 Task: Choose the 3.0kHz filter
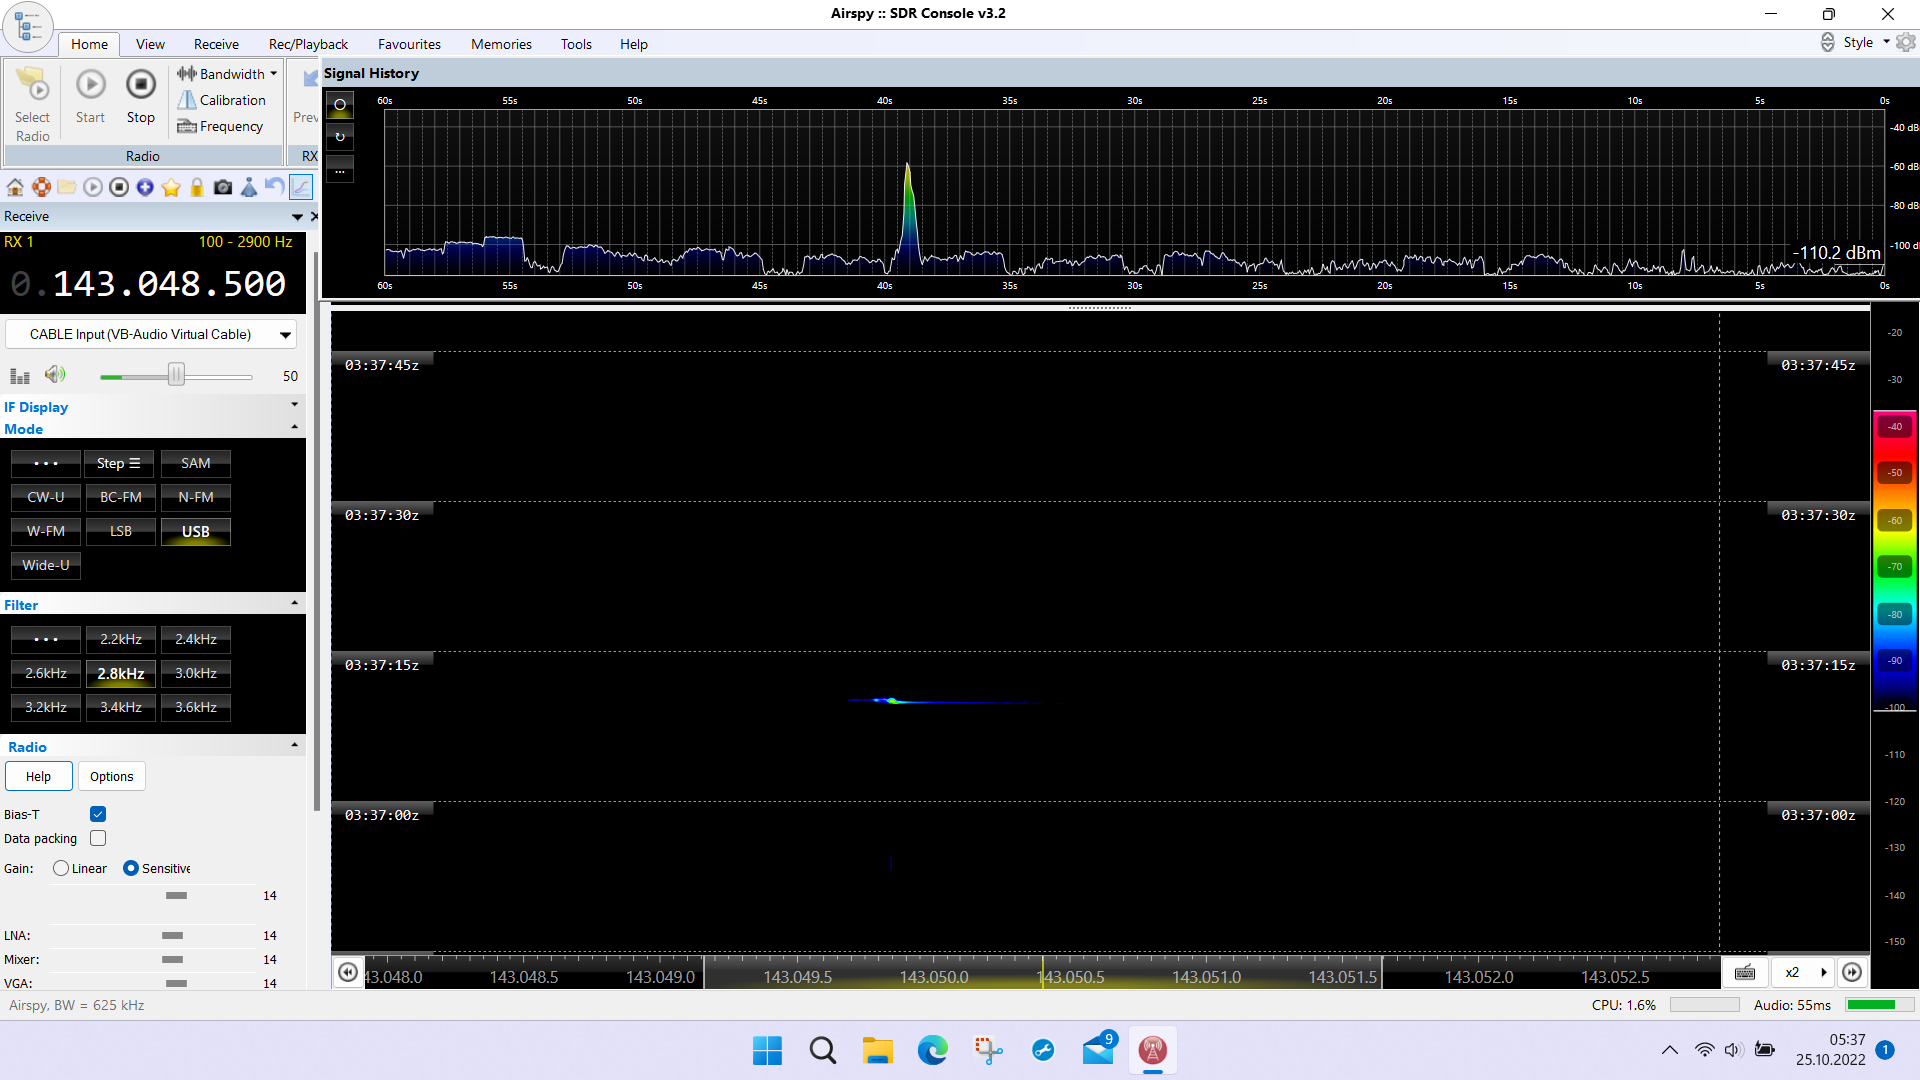pyautogui.click(x=196, y=673)
